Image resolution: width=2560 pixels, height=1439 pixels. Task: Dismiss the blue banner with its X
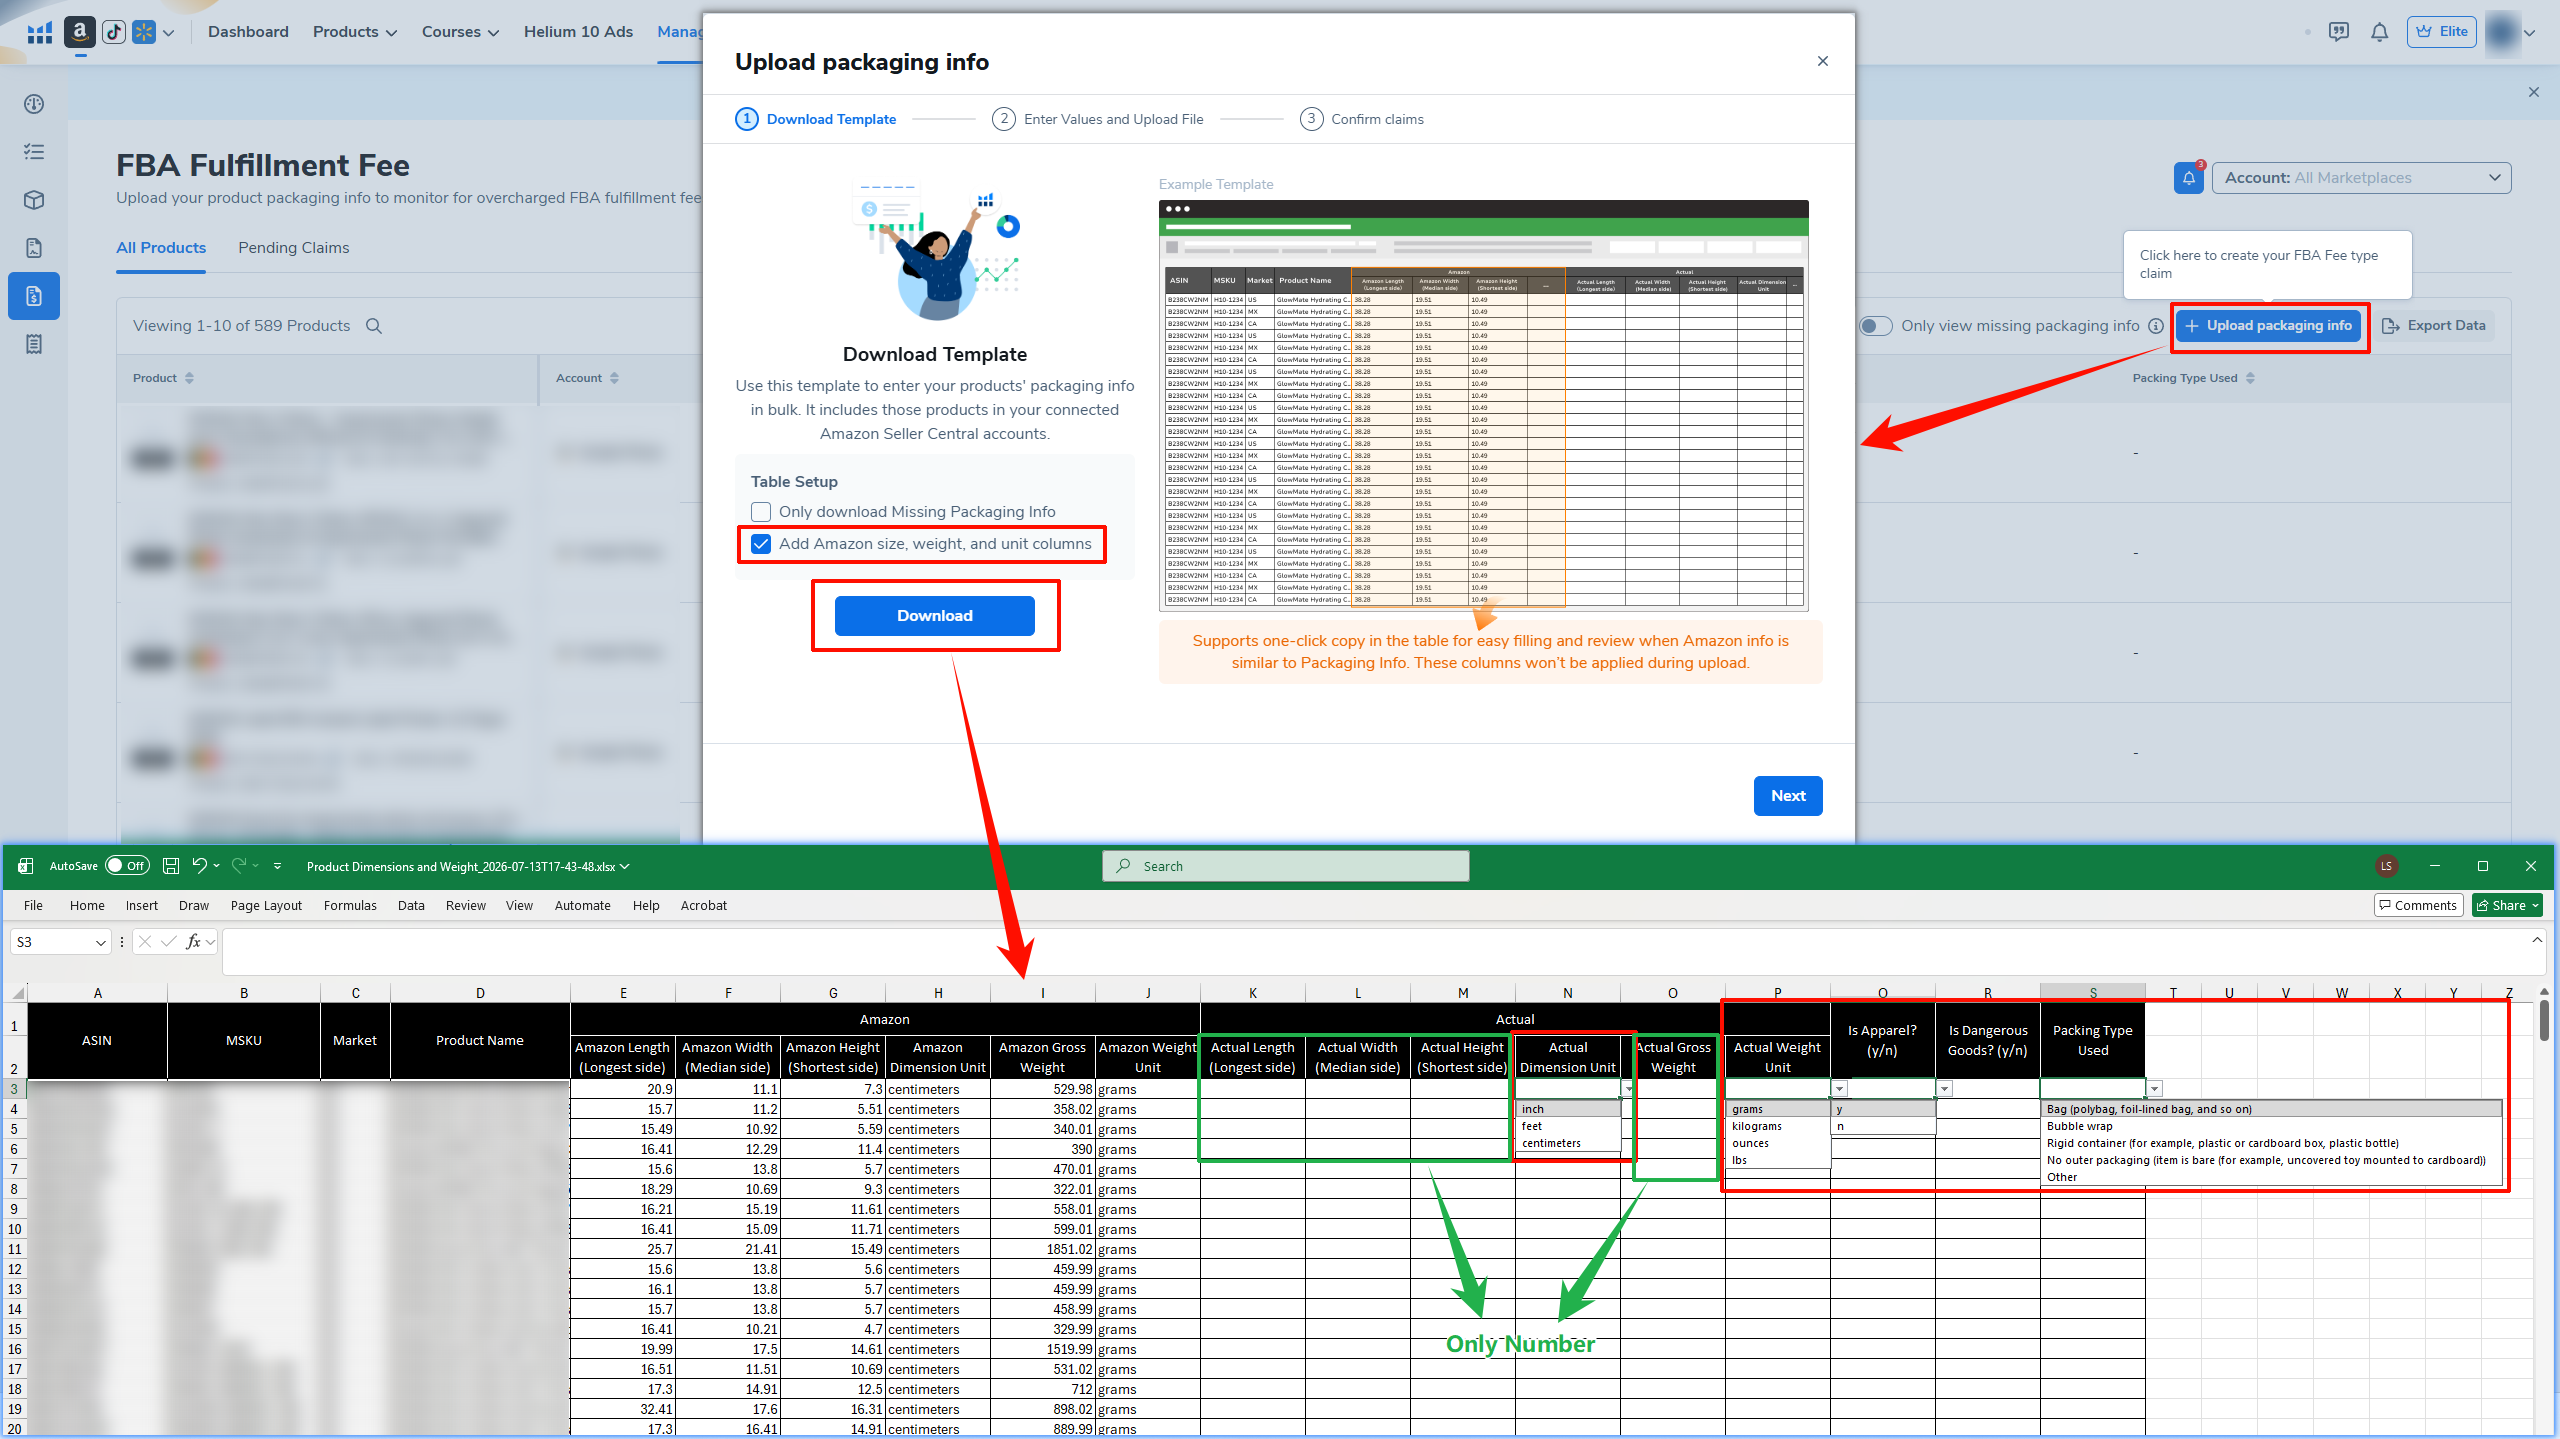[x=2534, y=92]
